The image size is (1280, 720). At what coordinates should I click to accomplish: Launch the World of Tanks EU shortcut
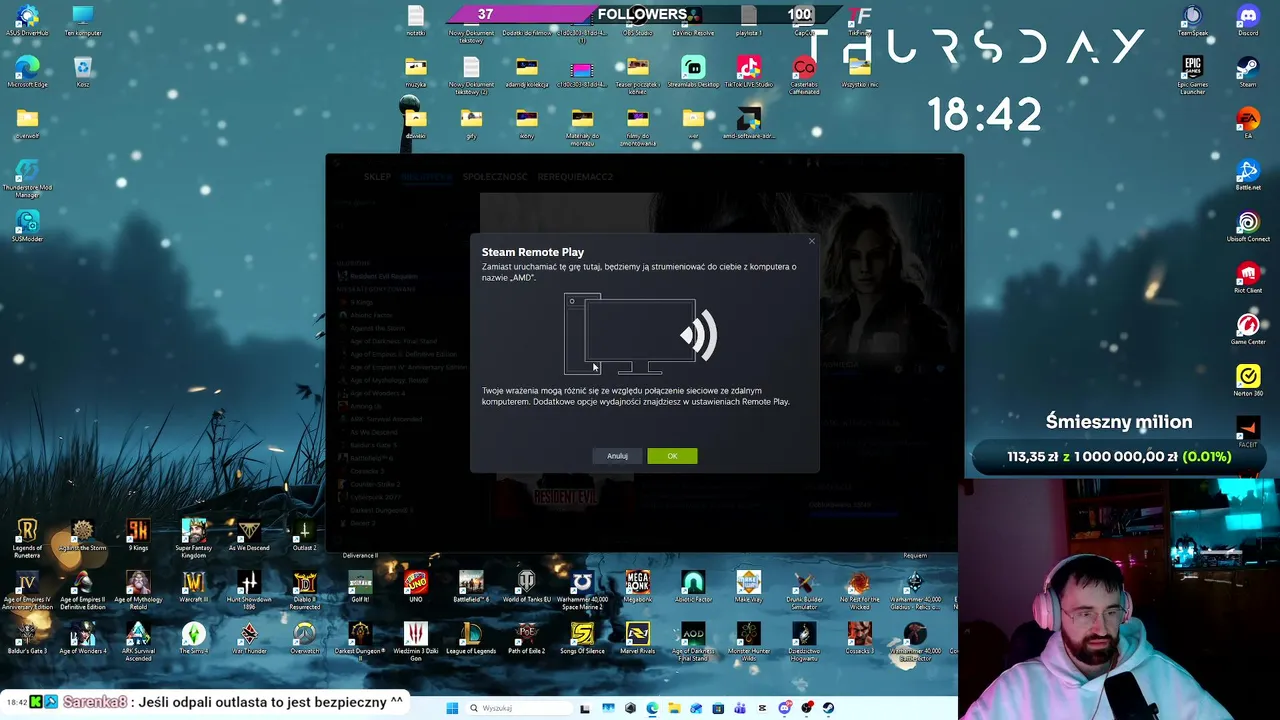tap(526, 587)
